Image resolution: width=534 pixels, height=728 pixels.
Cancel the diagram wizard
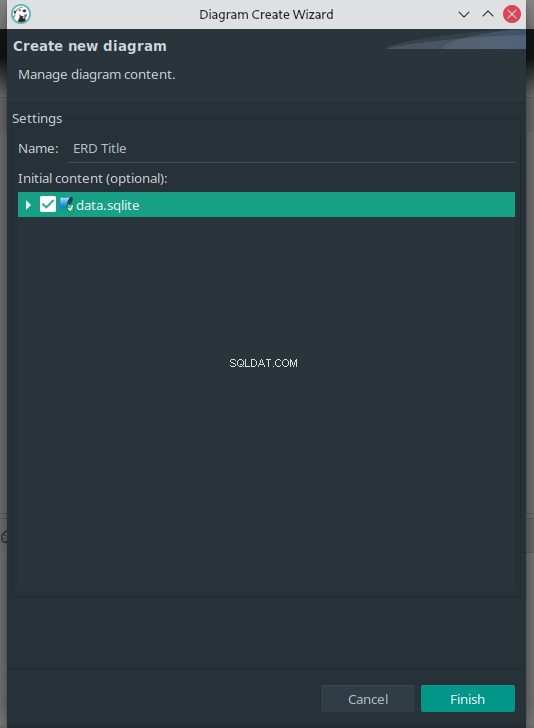click(x=368, y=699)
